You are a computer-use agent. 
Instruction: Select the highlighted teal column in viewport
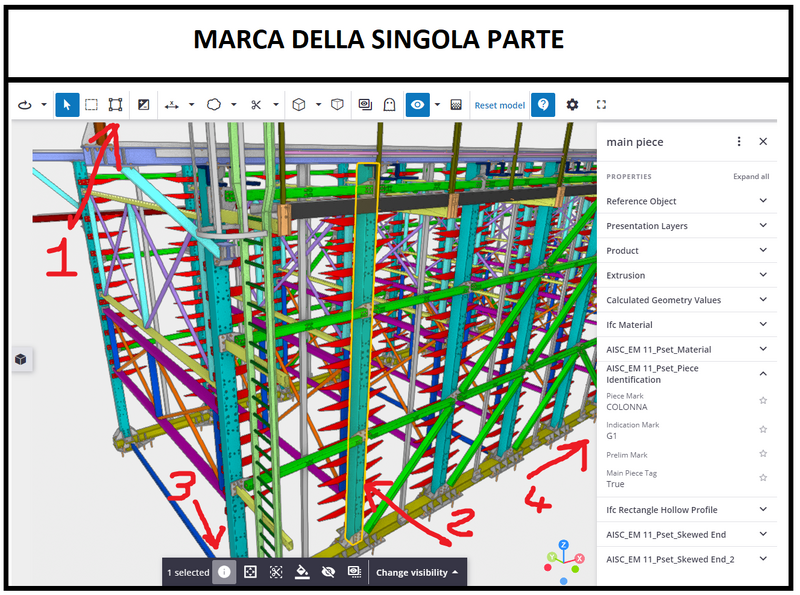[x=362, y=352]
